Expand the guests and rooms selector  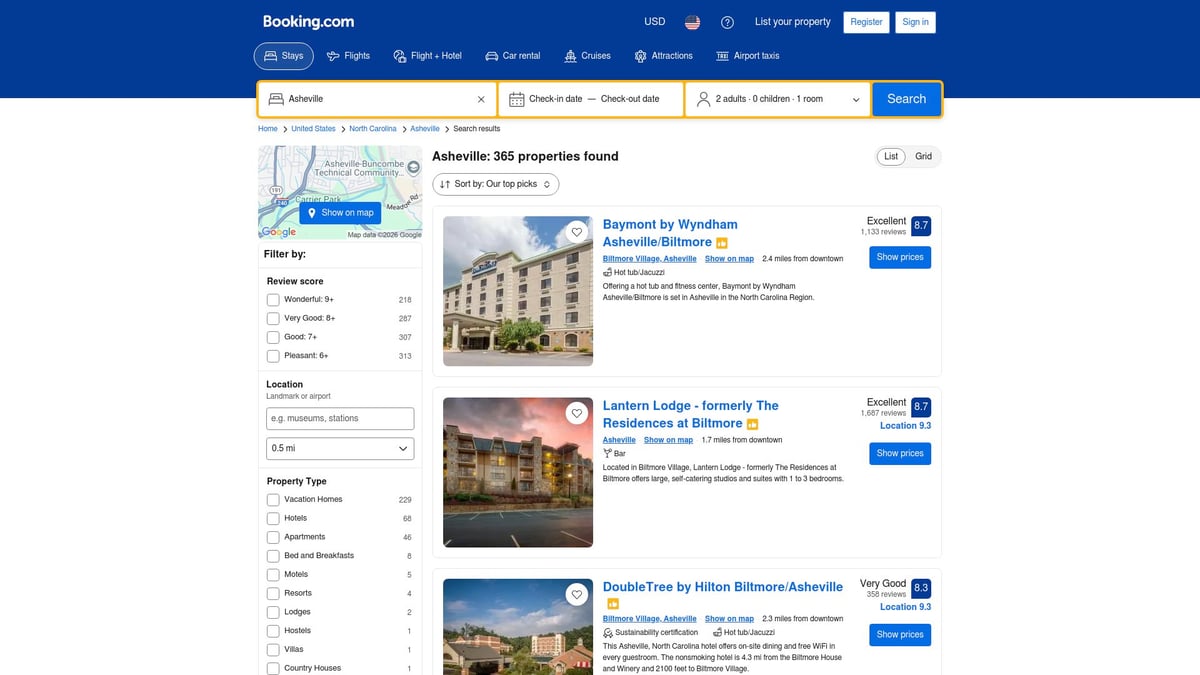click(x=778, y=99)
